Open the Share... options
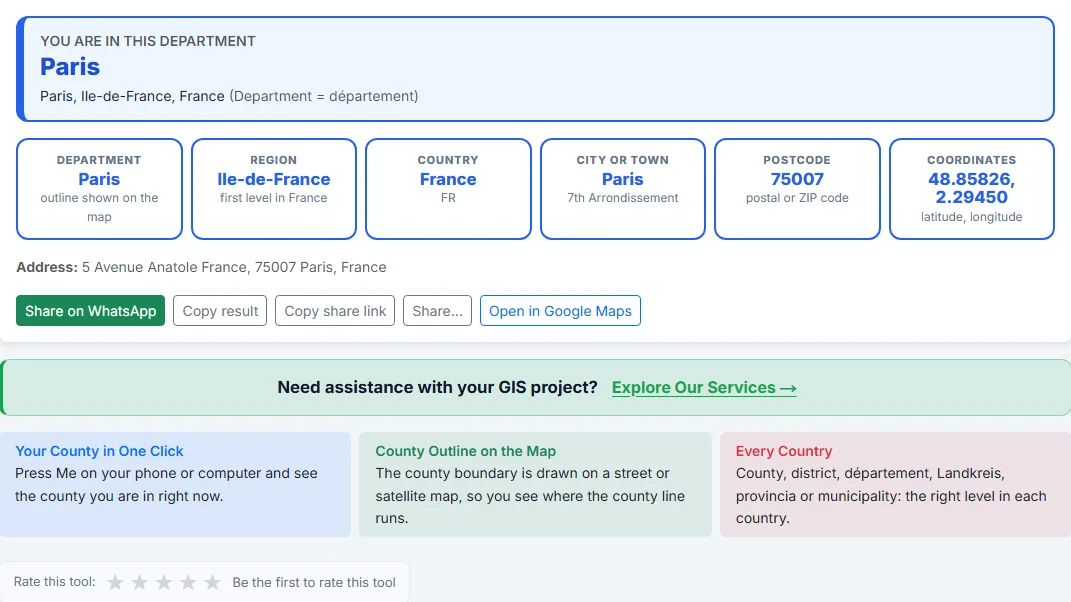The image size is (1071, 602). coord(437,311)
